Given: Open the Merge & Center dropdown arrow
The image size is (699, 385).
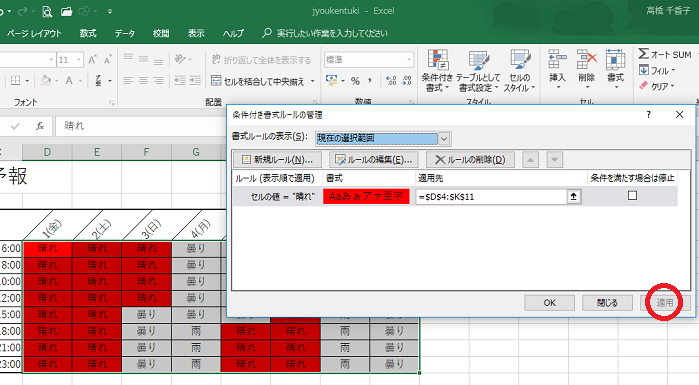Looking at the screenshot, I should click(x=312, y=81).
